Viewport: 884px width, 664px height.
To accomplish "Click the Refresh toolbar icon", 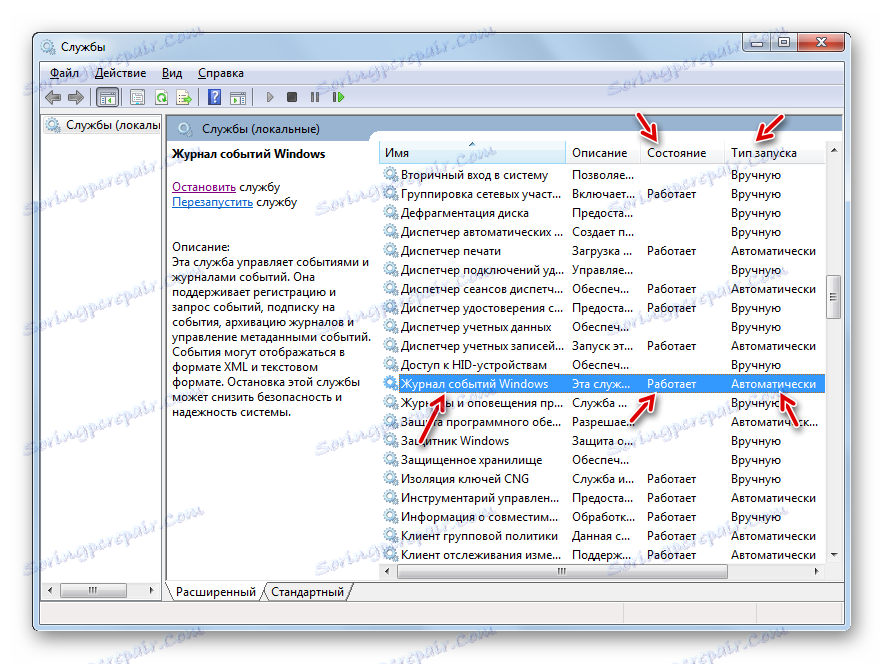I will tap(161, 98).
